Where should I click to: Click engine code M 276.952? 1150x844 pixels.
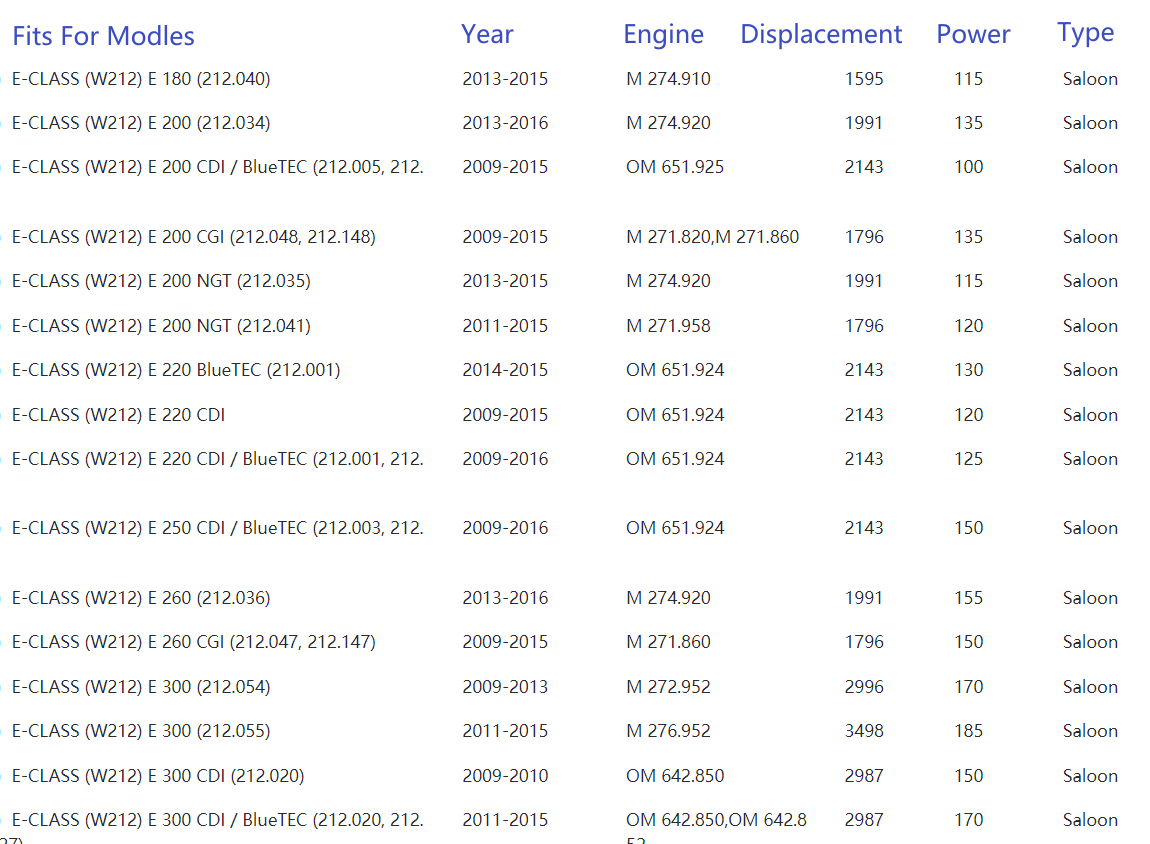click(668, 731)
